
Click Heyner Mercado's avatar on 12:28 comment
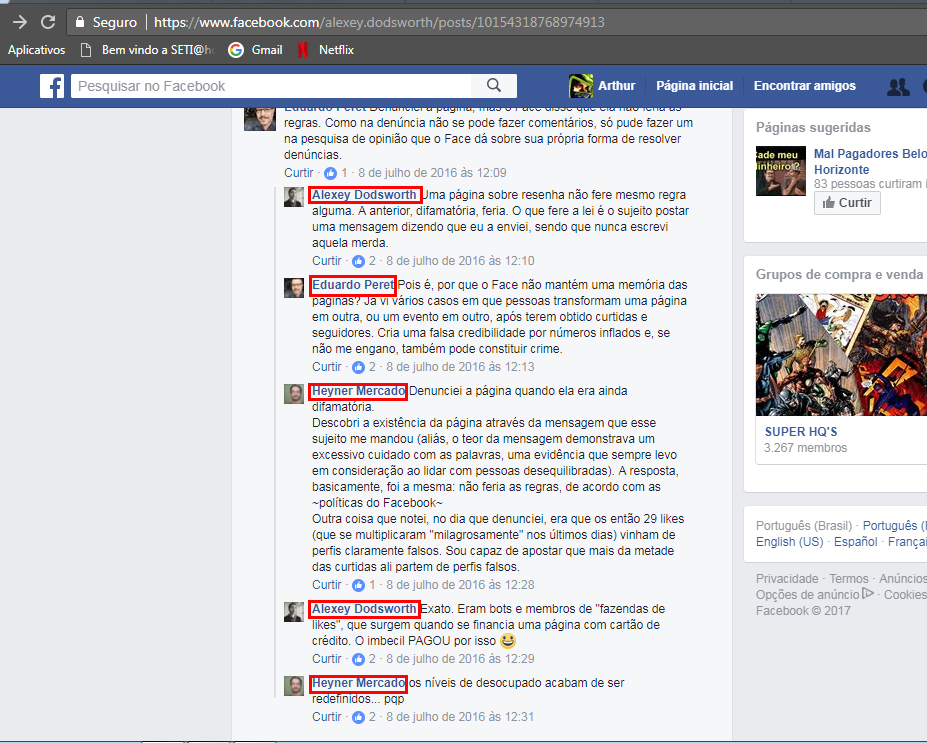[294, 394]
